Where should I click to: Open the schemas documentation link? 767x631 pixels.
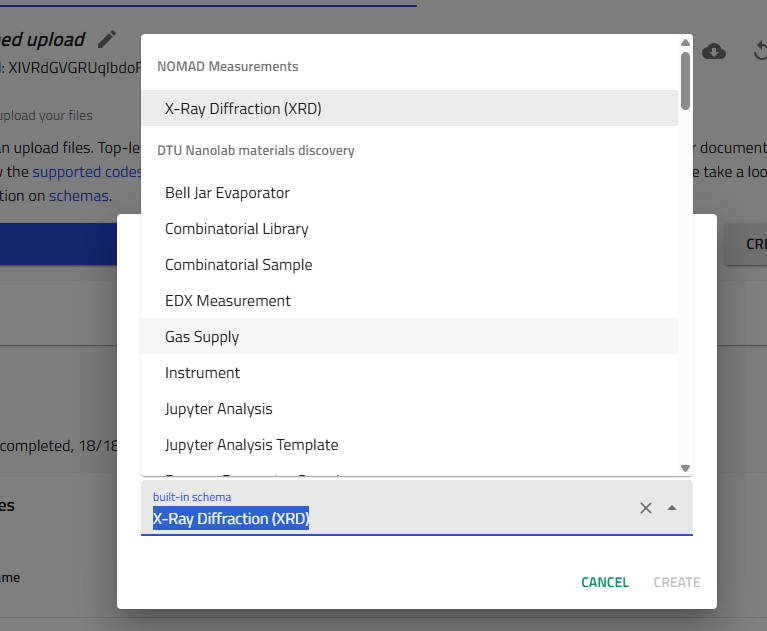point(78,196)
